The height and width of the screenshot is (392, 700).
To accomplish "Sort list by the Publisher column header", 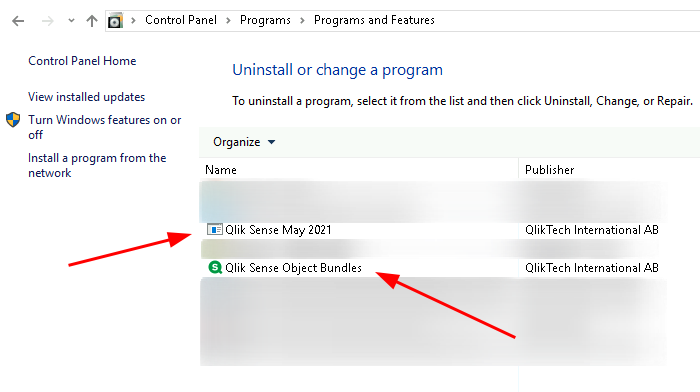I will (550, 170).
